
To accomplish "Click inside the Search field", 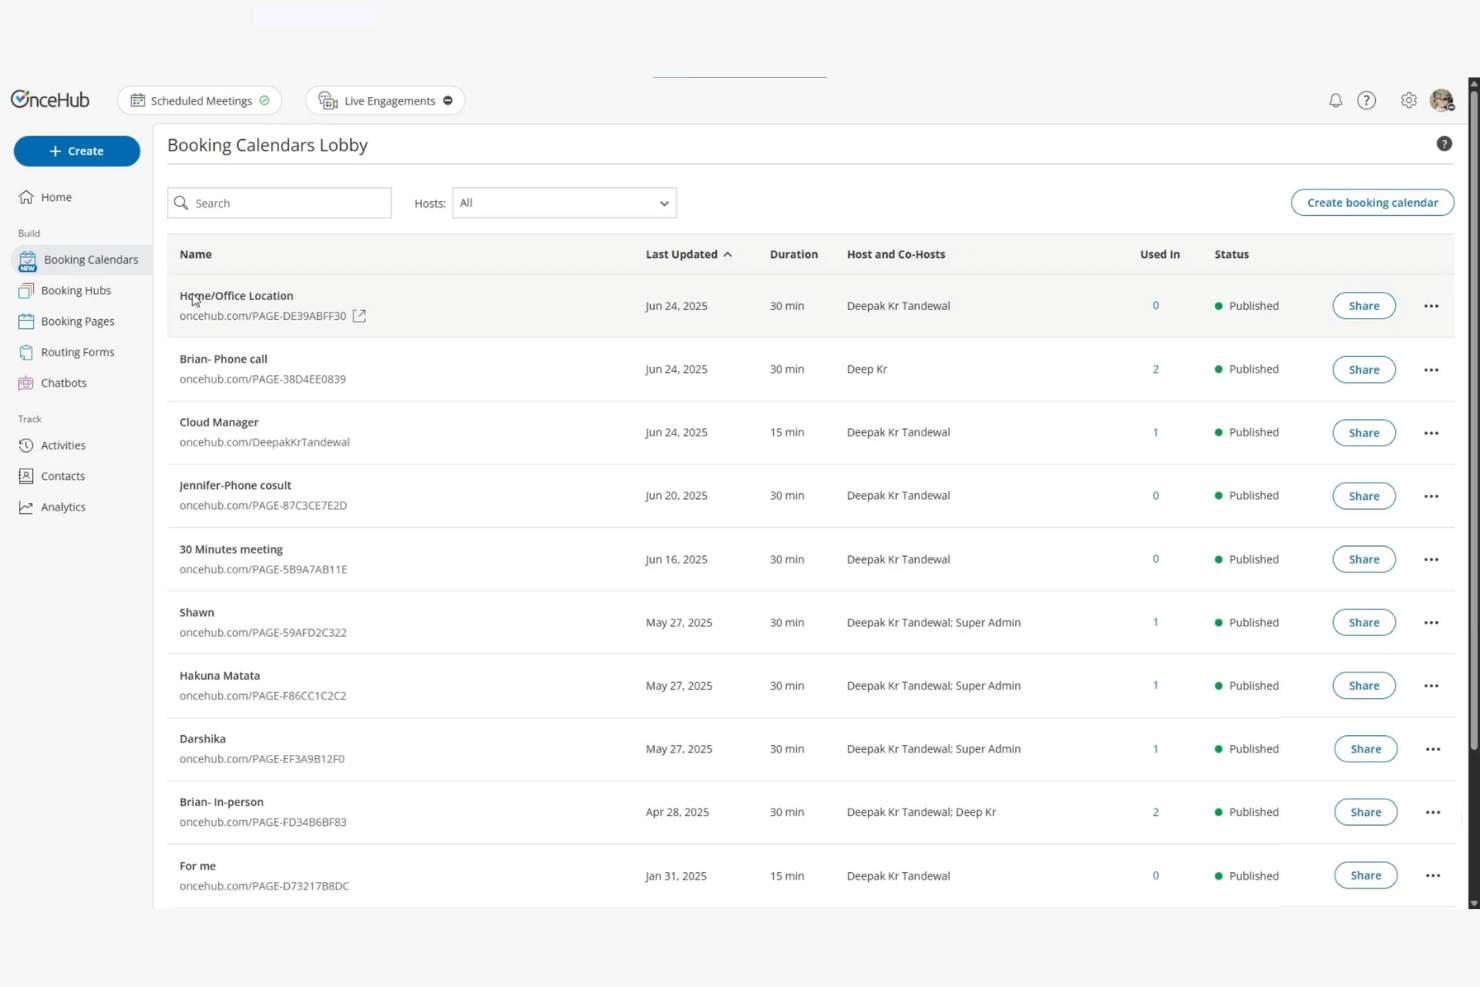I will coord(279,202).
